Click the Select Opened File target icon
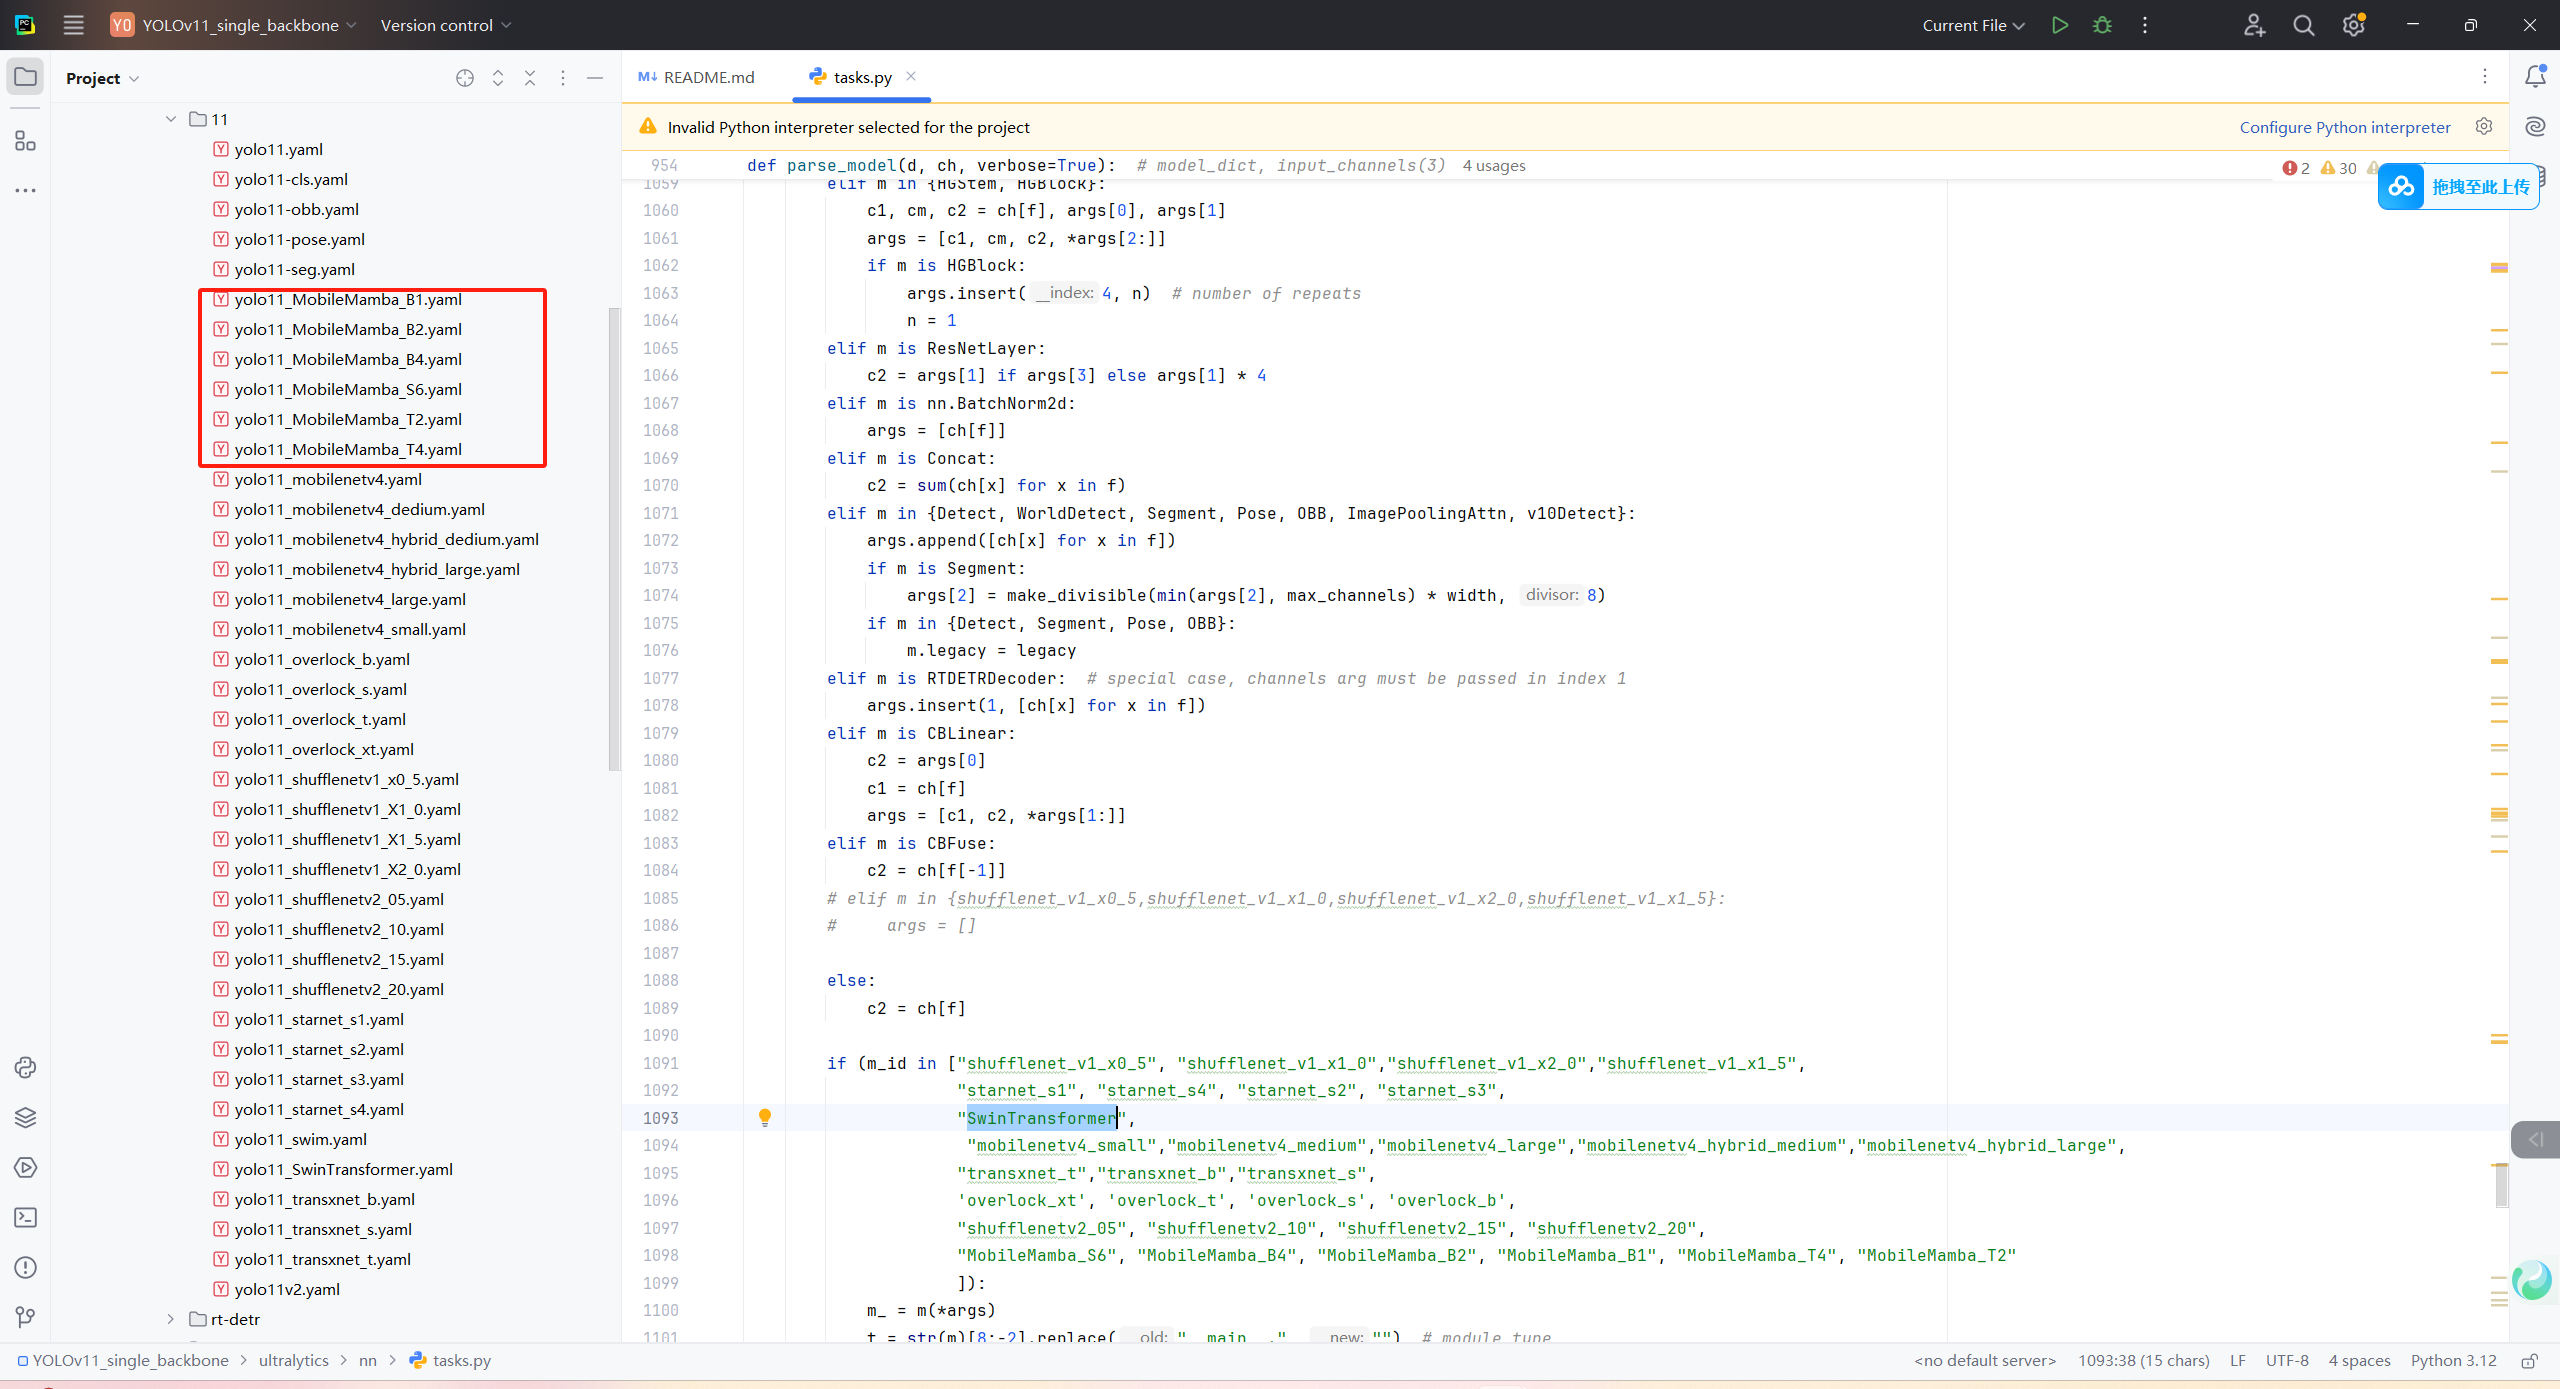 (465, 78)
